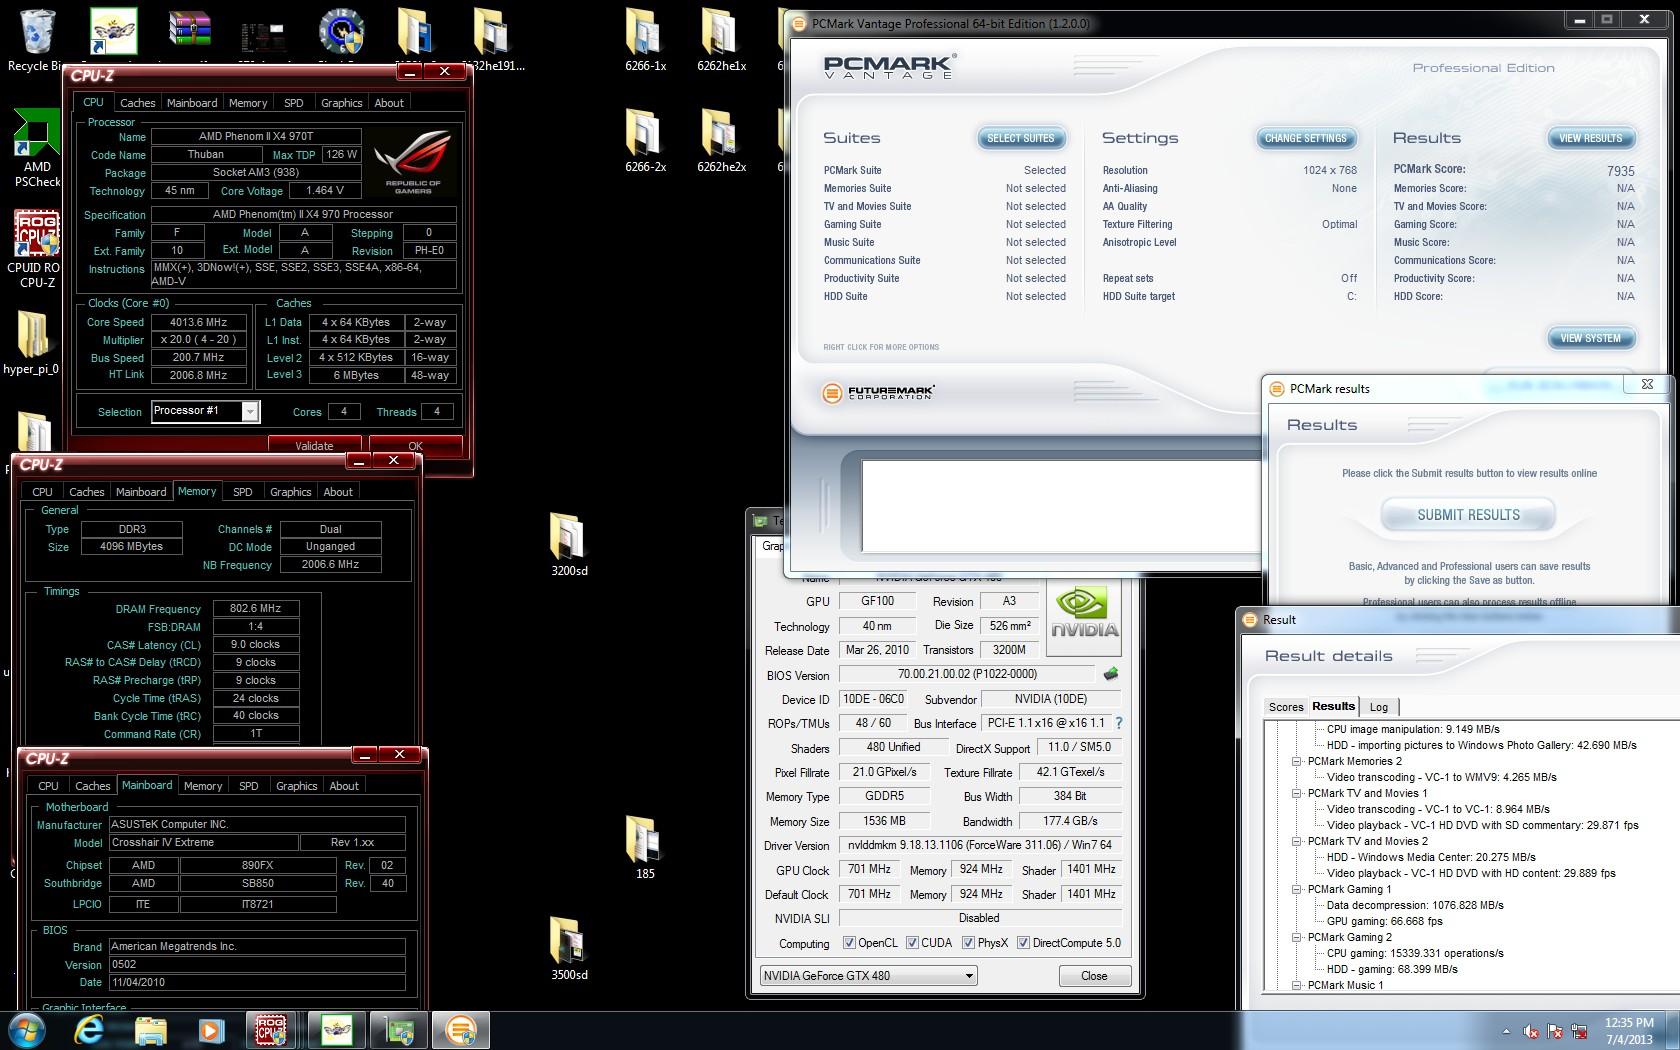This screenshot has width=1680, height=1050.
Task: Open the hyper_pi_0 folder on desktop
Action: (x=32, y=342)
